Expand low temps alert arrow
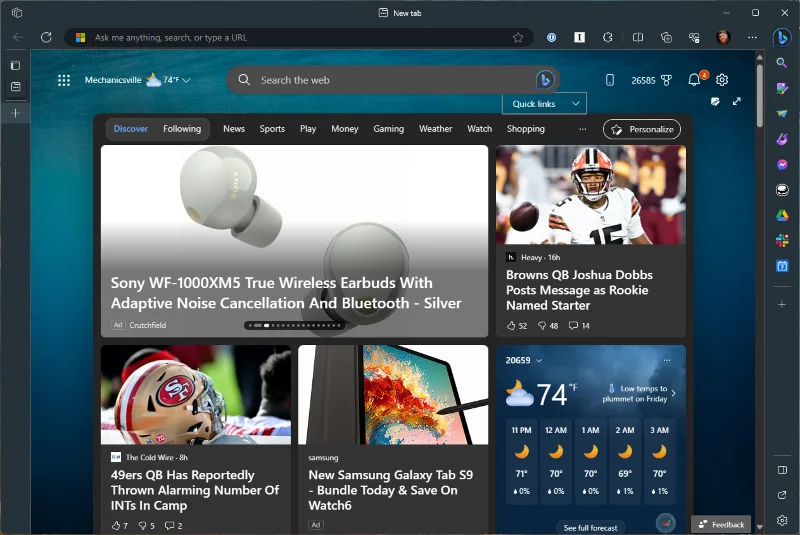The image size is (800, 535). [673, 393]
